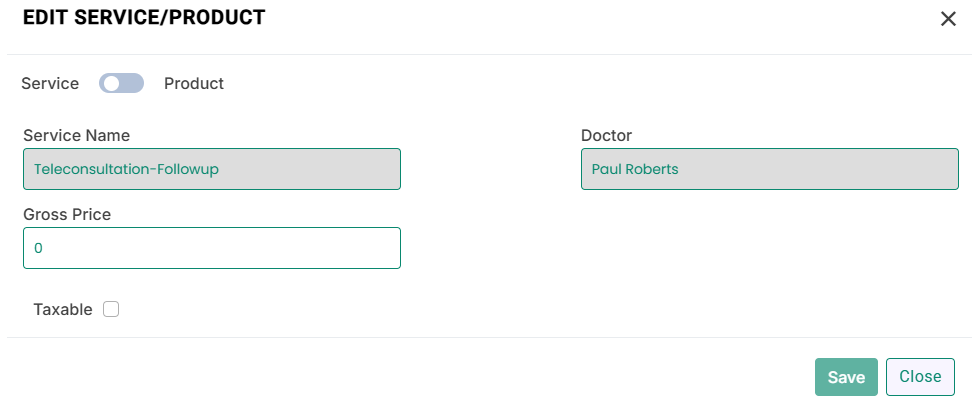Save the service changes
Screen dimensions: 972x399
pyautogui.click(x=846, y=377)
